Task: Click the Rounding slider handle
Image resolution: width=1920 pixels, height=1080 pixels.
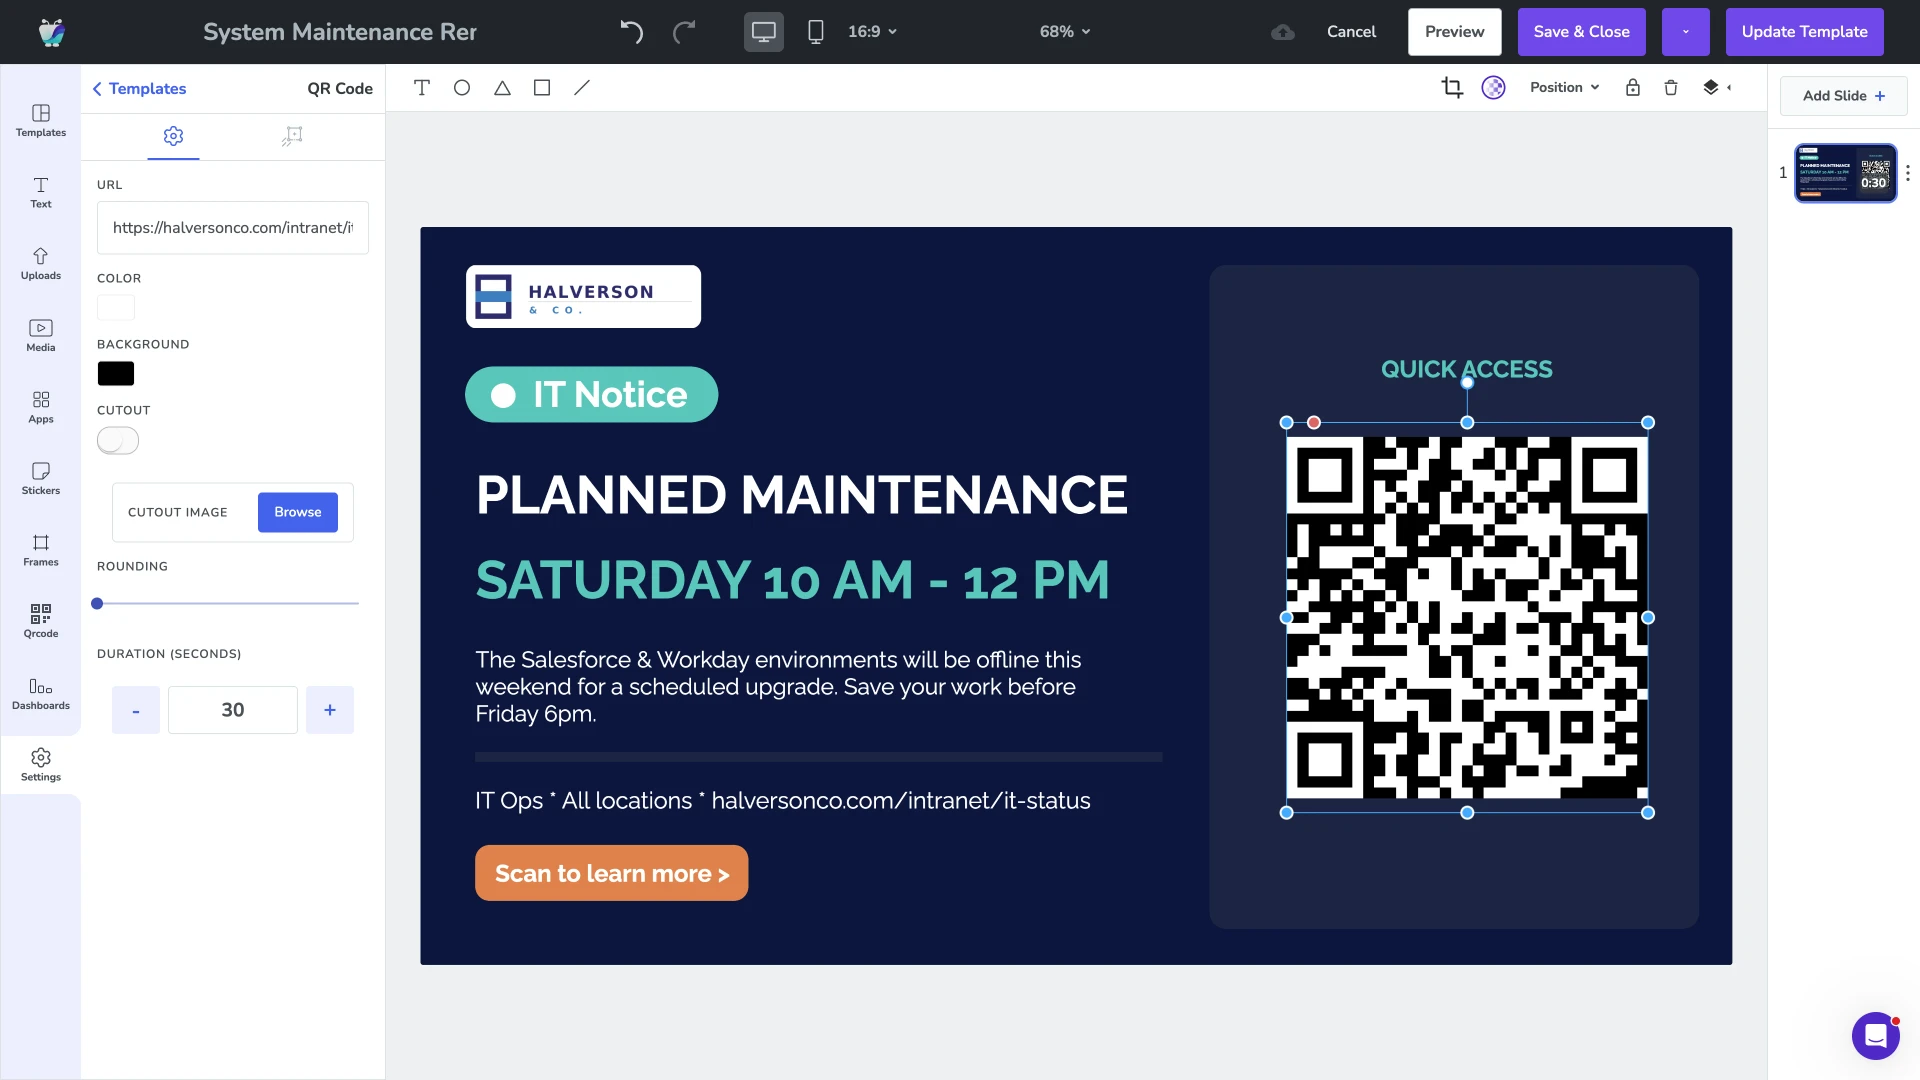Action: coord(97,604)
